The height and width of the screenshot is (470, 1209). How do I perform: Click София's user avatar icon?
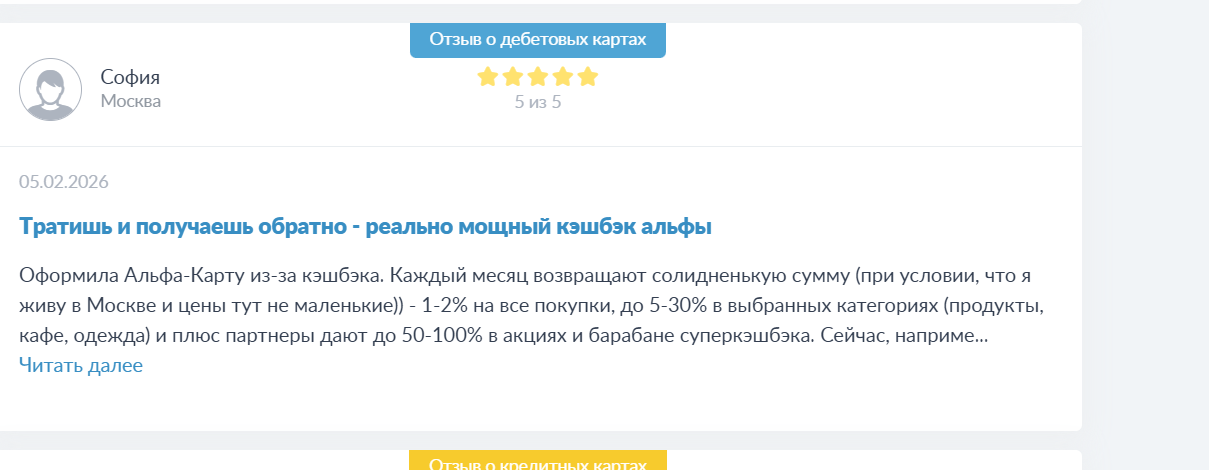pyautogui.click(x=50, y=89)
